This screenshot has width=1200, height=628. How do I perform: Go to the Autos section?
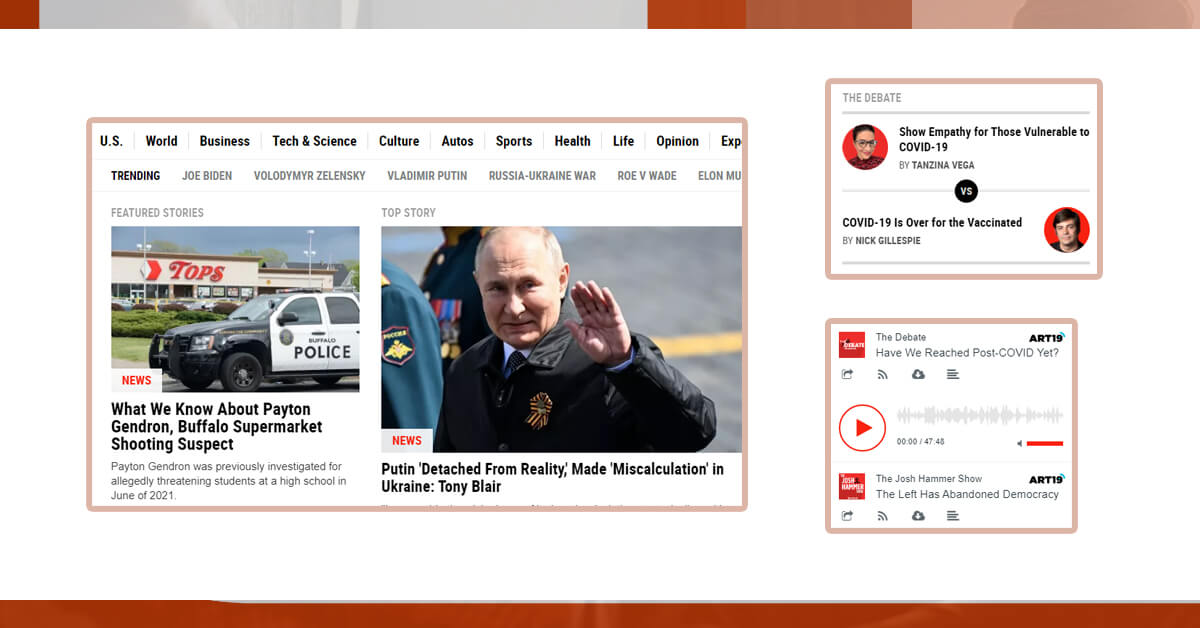pos(458,141)
